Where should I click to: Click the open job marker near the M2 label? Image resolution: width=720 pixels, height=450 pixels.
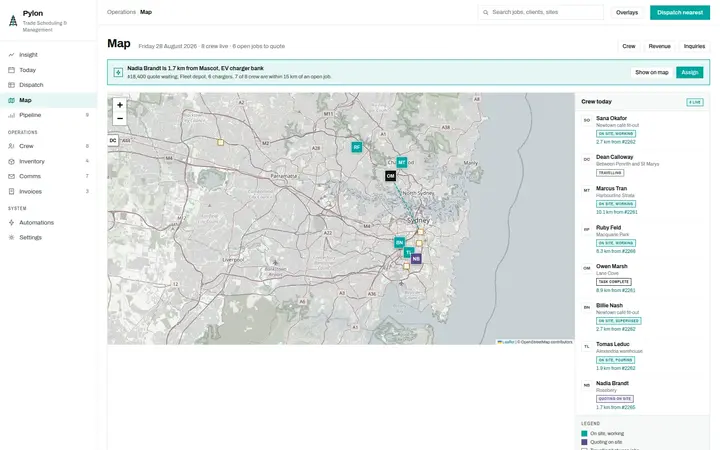coord(220,143)
